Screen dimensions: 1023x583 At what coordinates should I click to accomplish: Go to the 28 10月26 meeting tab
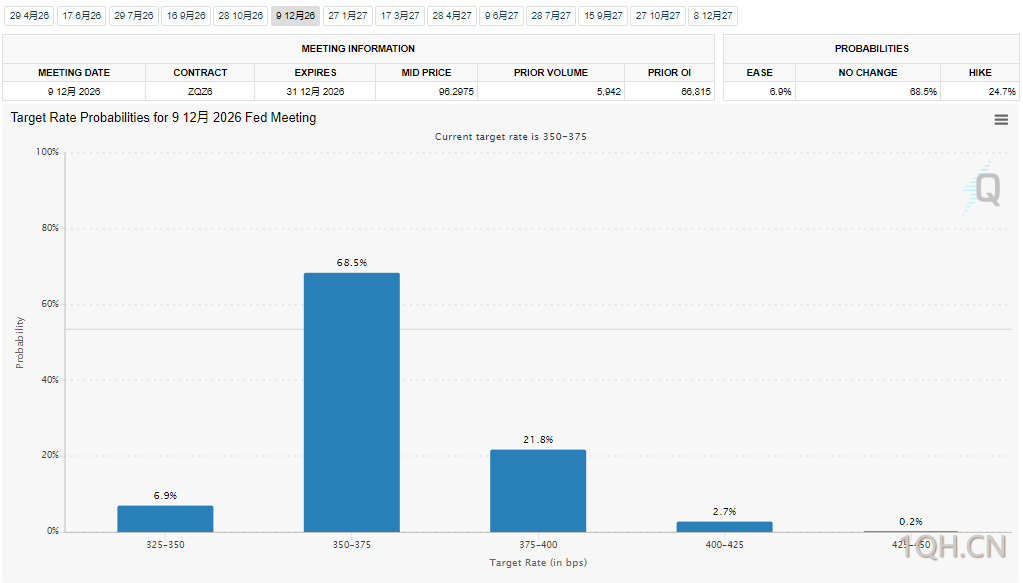[240, 16]
